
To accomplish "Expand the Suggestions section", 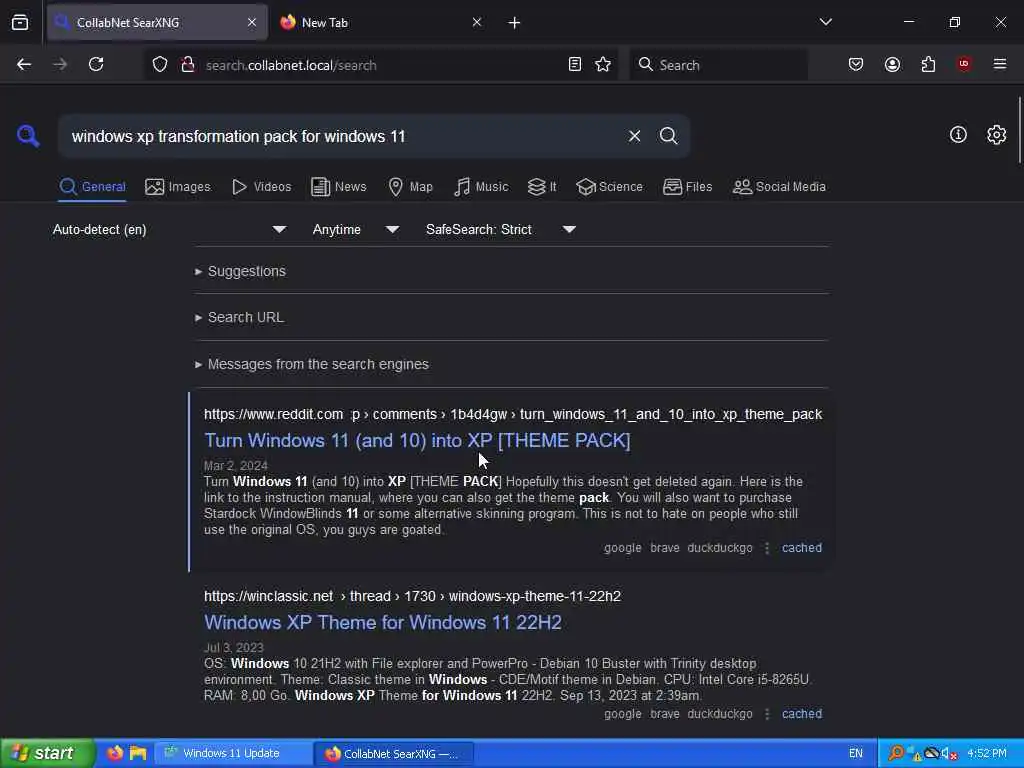I will [x=240, y=271].
